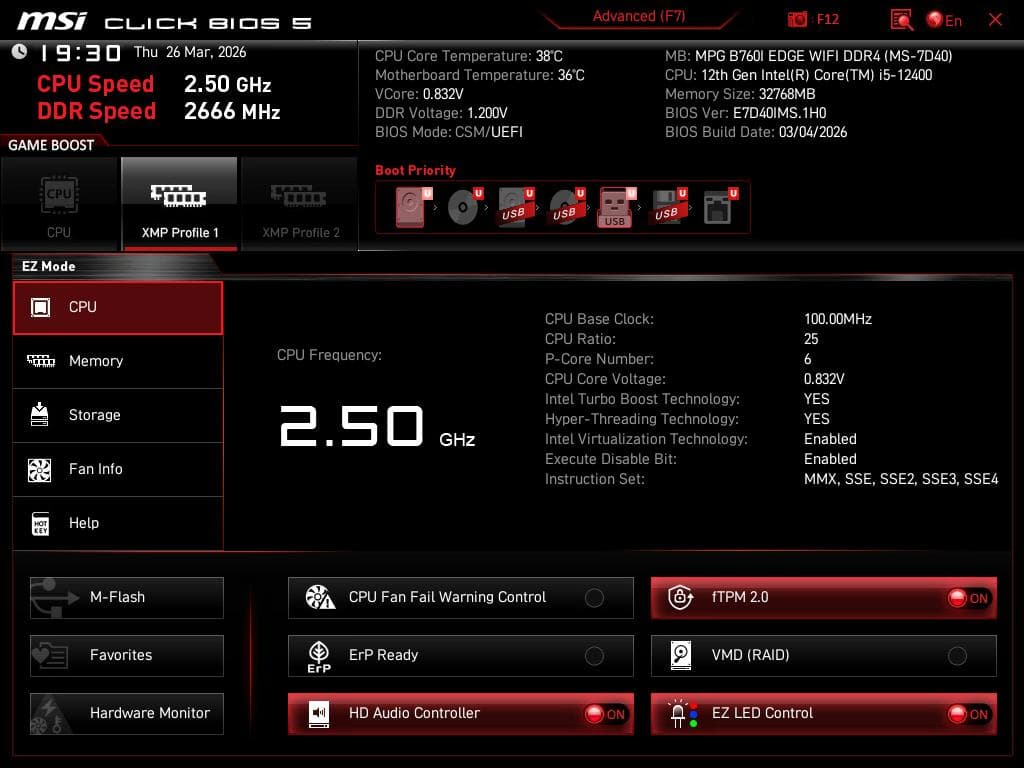Change language via the En globe icon
The height and width of the screenshot is (768, 1024).
coord(944,20)
